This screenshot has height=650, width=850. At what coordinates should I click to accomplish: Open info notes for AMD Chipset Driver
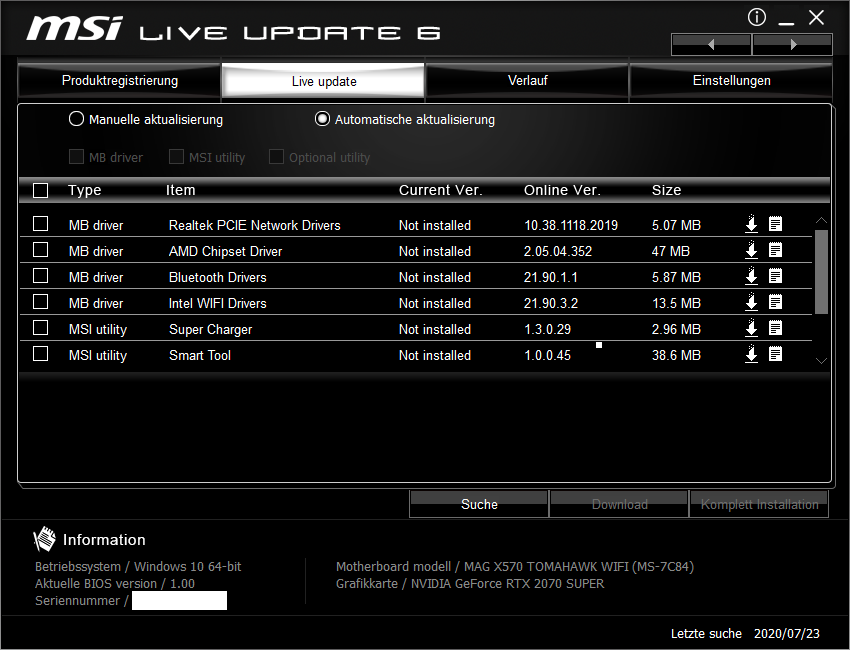click(x=775, y=250)
